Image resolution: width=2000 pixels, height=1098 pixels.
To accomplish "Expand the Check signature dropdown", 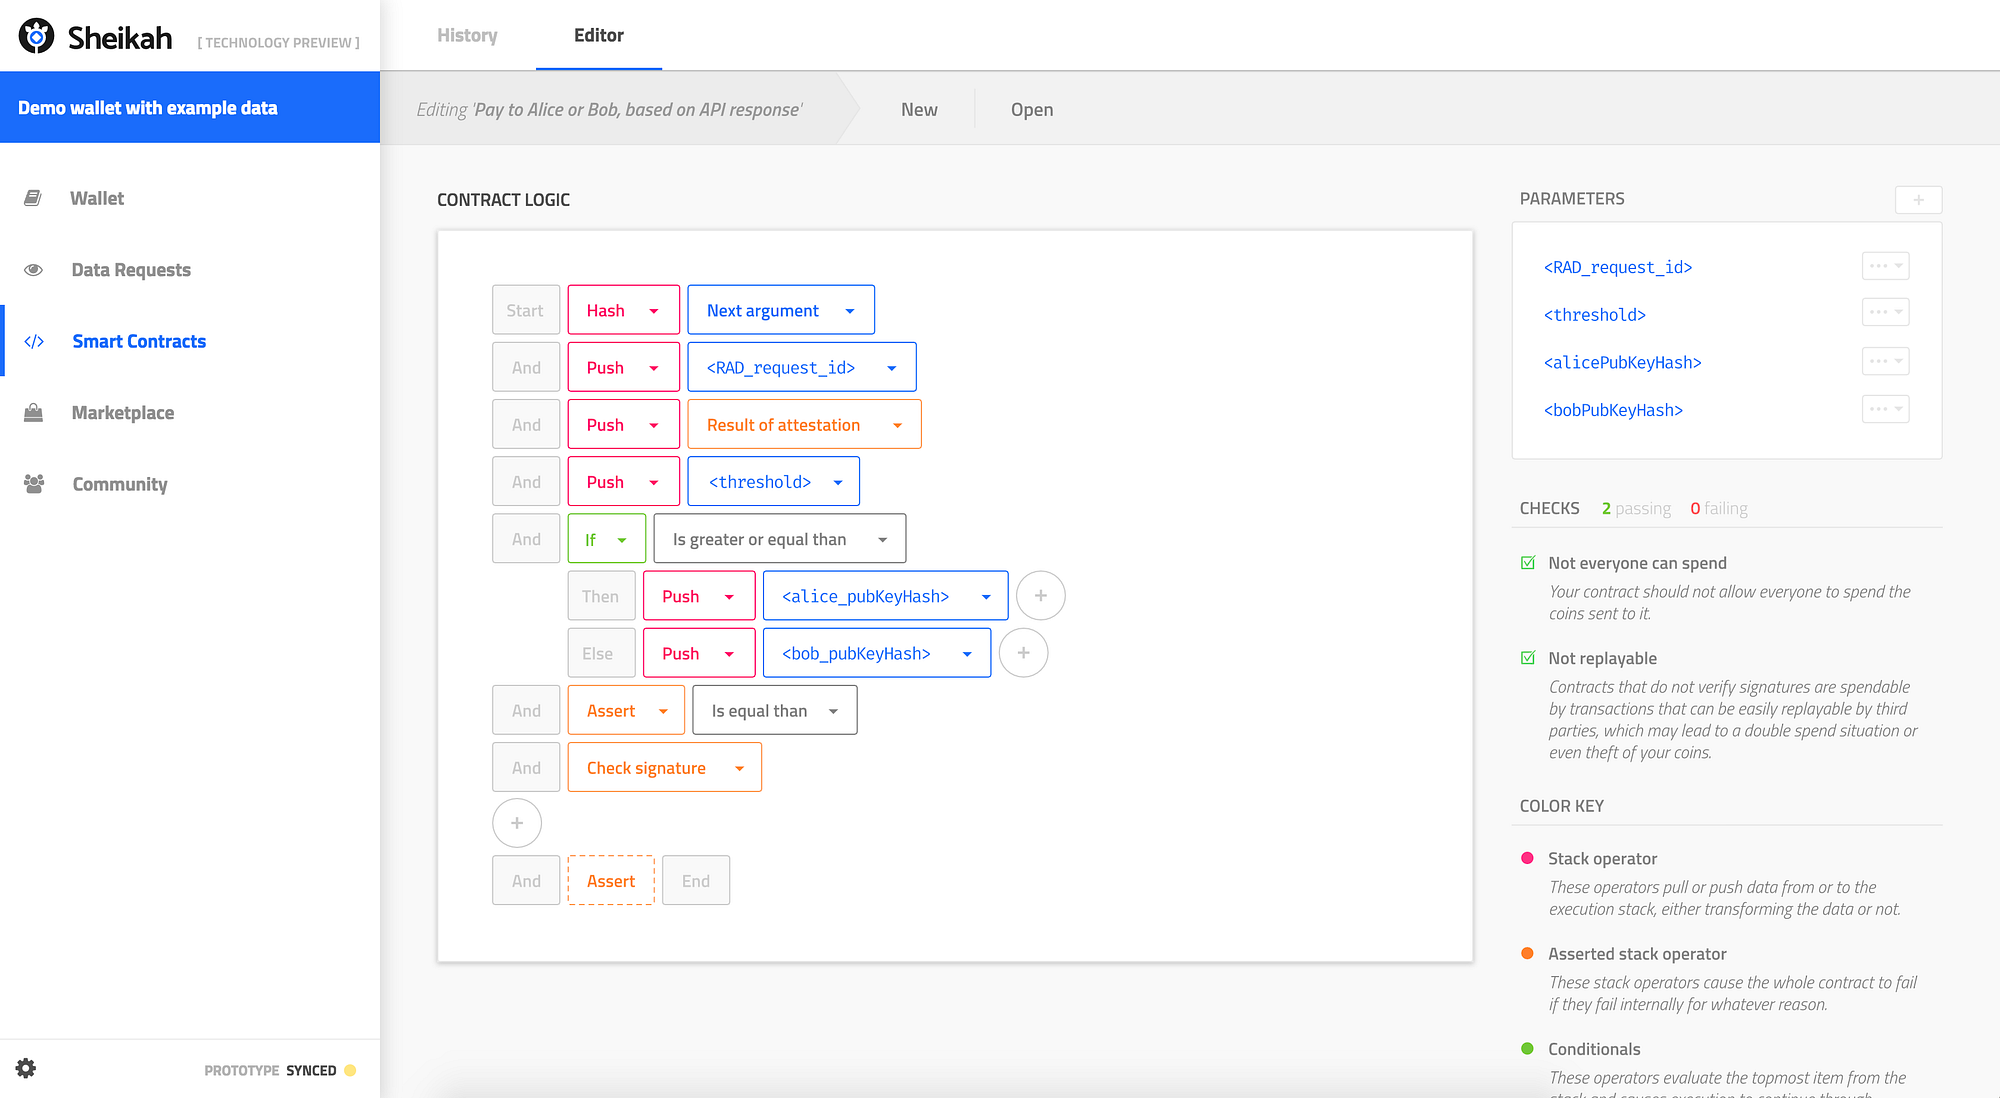I will coord(739,768).
